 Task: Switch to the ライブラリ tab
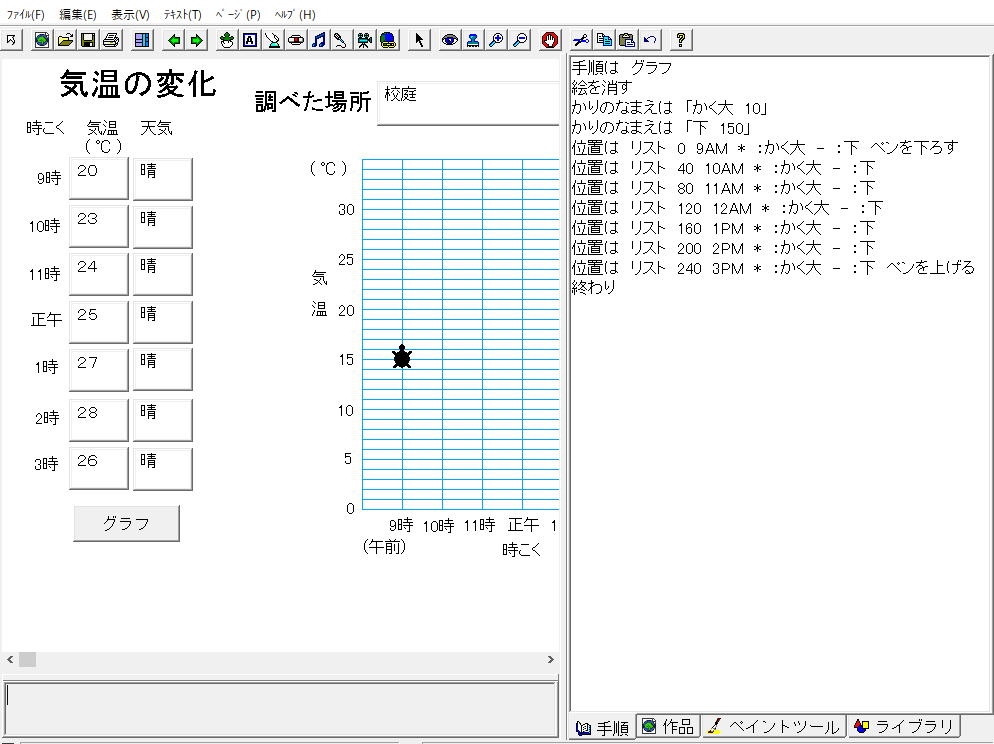[903, 727]
